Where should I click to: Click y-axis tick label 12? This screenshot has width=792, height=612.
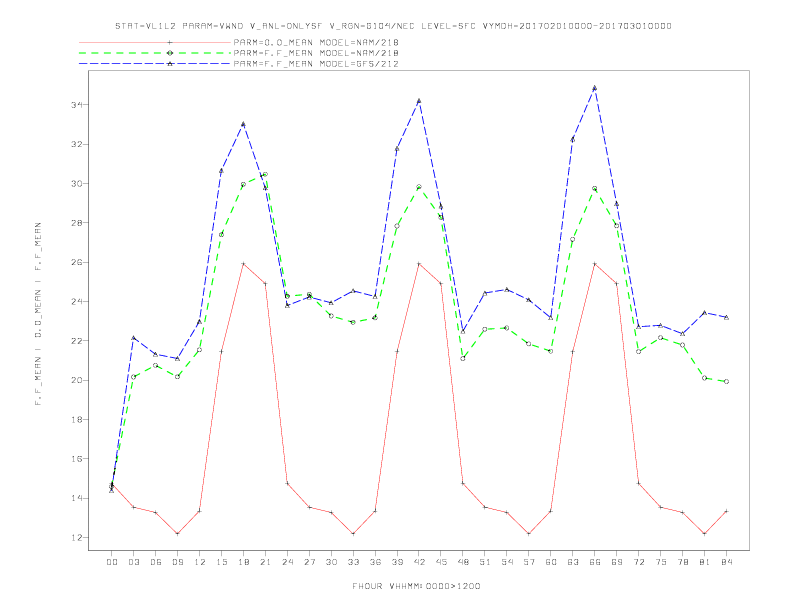point(77,538)
